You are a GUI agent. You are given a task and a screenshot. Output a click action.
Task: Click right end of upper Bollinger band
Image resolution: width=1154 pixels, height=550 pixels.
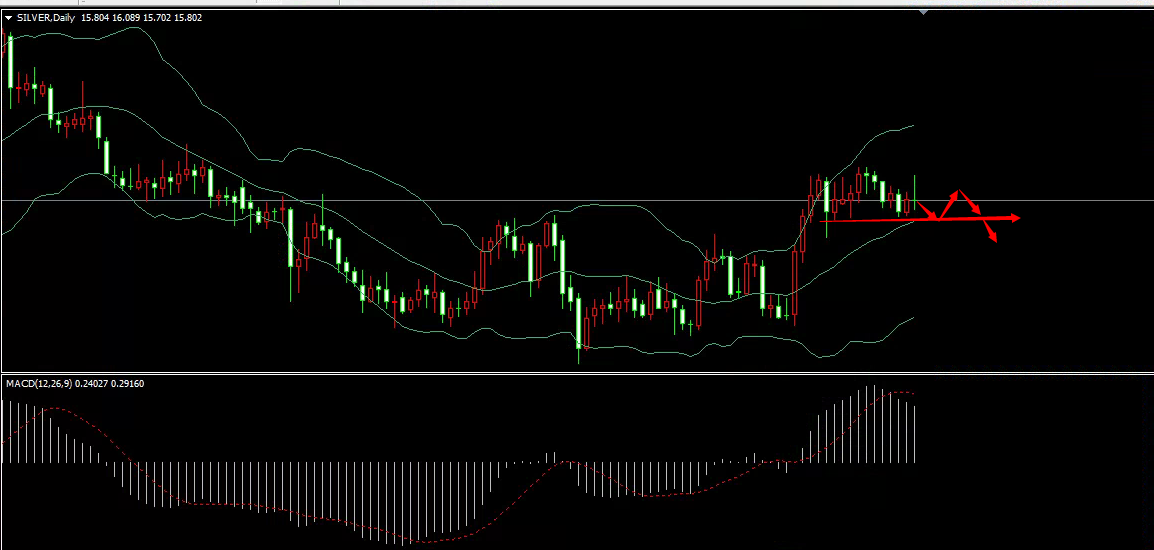coord(913,126)
